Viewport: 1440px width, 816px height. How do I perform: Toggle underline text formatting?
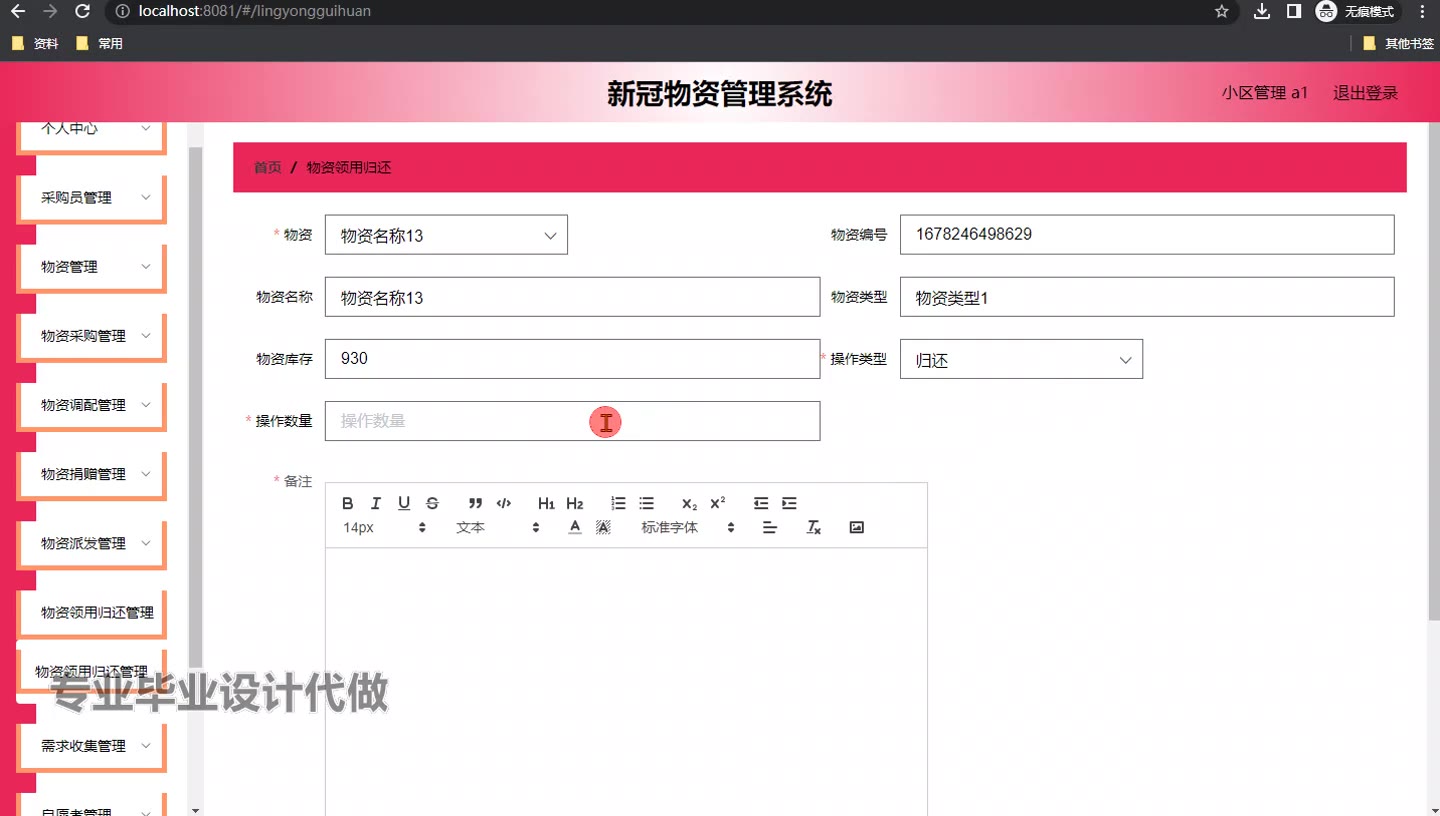404,503
